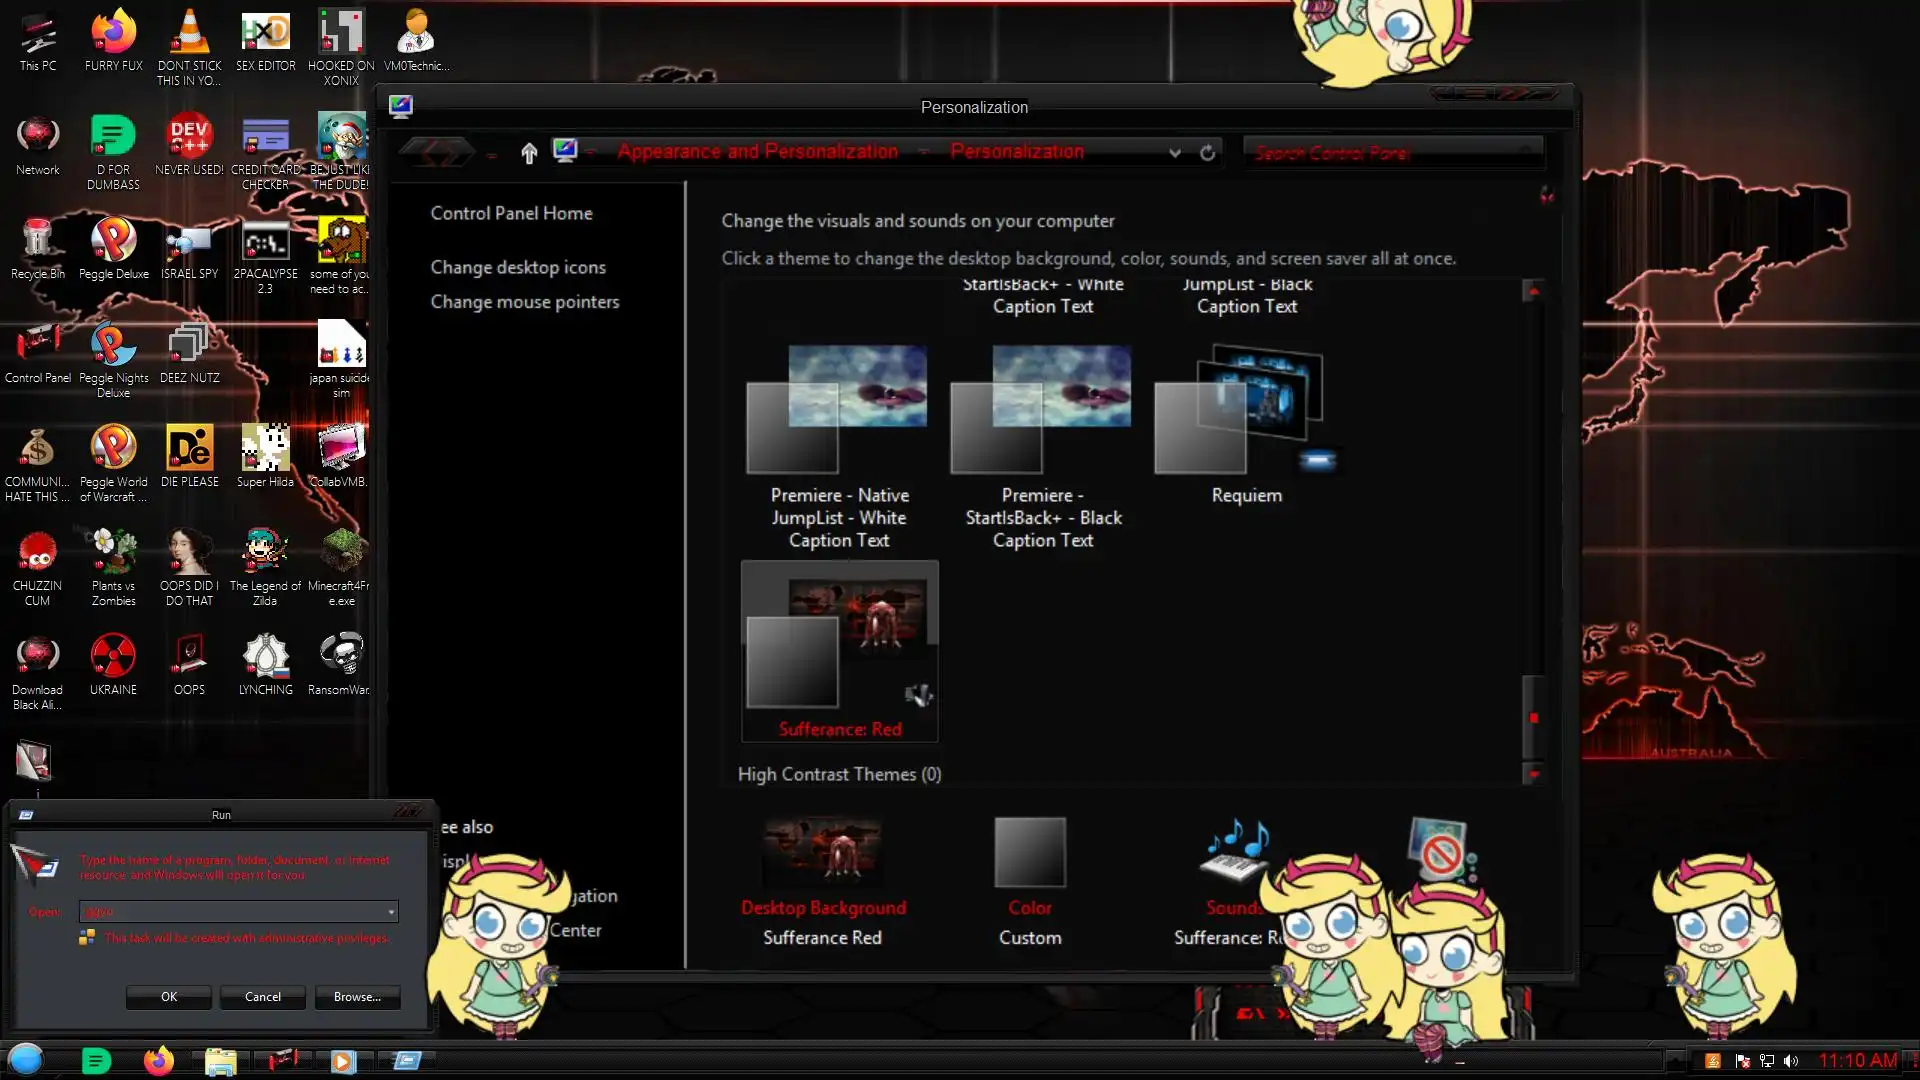Click the File Explorer taskbar icon
Image resolution: width=1920 pixels, height=1080 pixels.
[x=220, y=1060]
